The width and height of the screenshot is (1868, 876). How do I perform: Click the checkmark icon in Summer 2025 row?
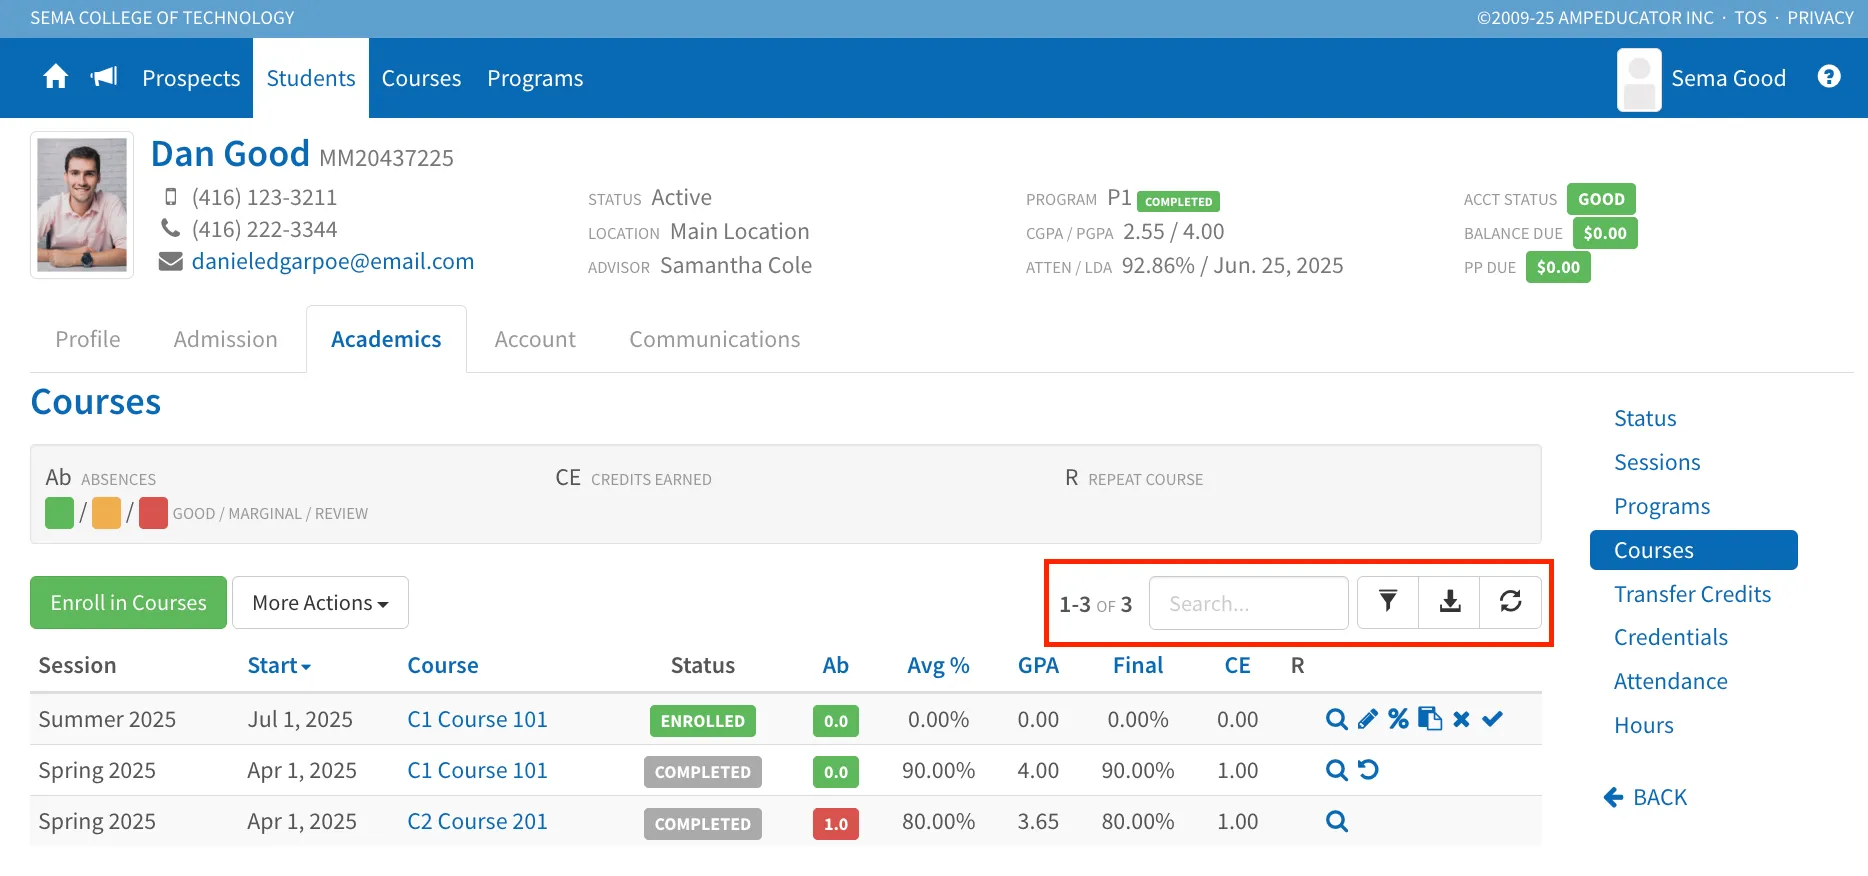pyautogui.click(x=1493, y=719)
